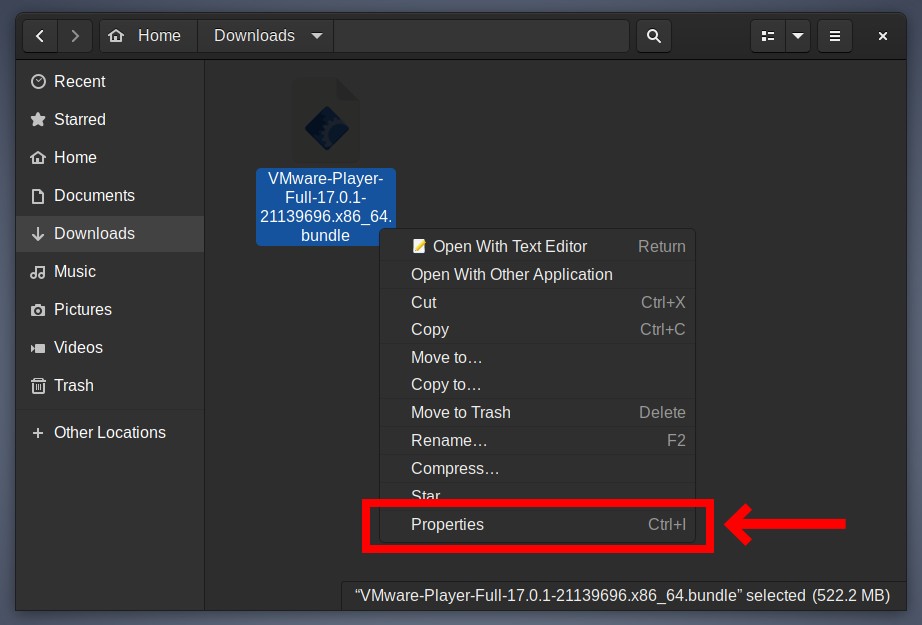Open Pictures in the sidebar
Screen dimensions: 922x625
[x=110, y=309]
